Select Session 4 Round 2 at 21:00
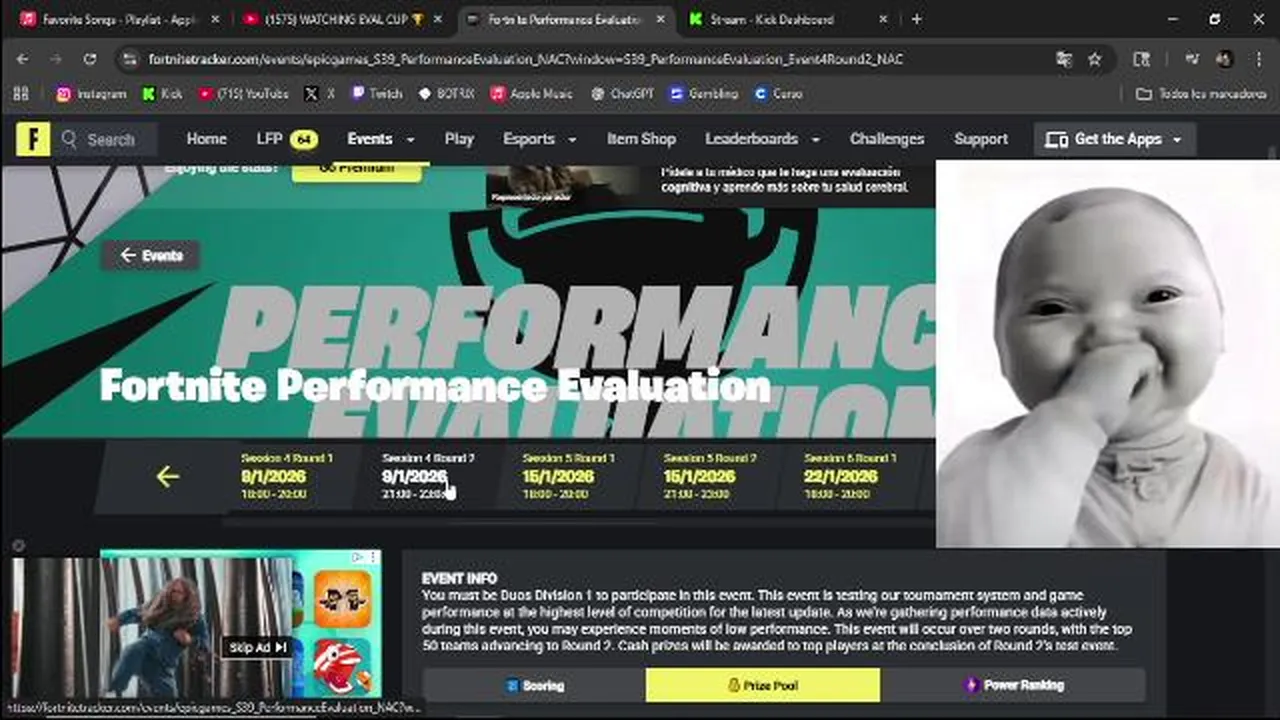 428,476
